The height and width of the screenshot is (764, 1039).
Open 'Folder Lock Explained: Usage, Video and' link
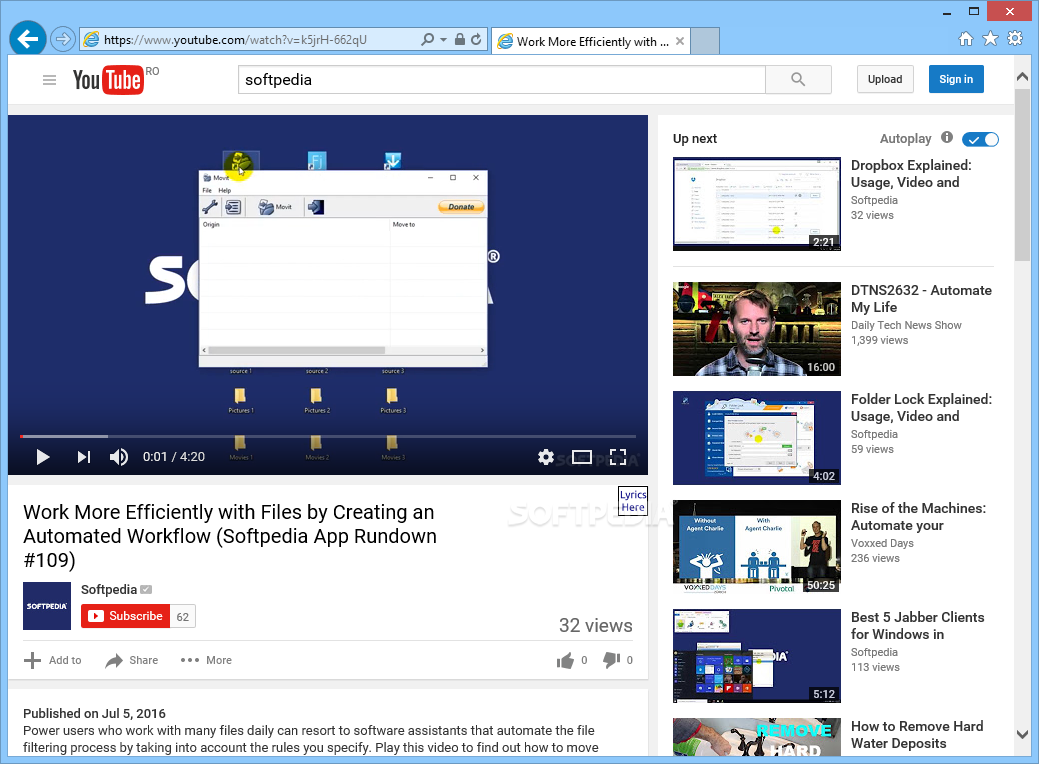[921, 408]
